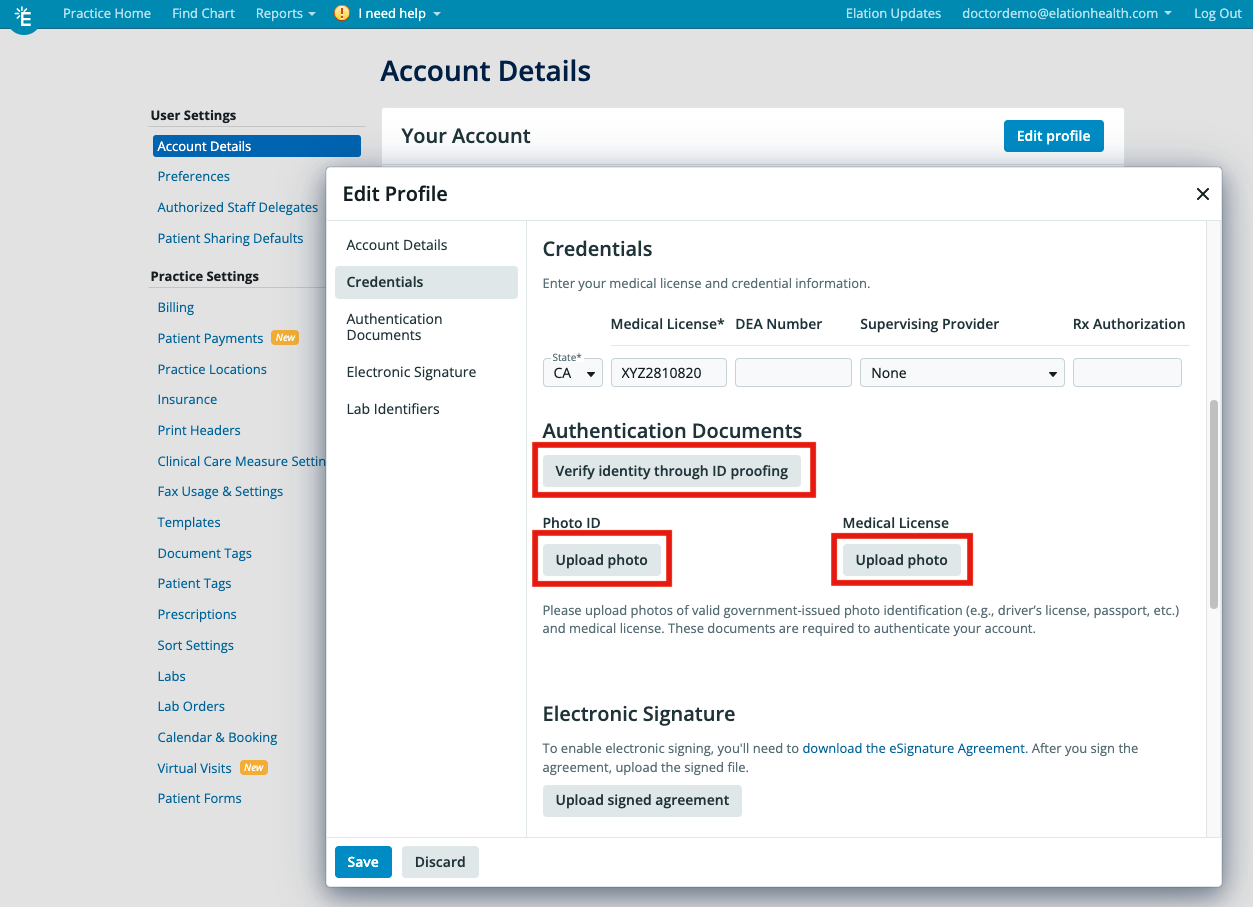The height and width of the screenshot is (907, 1253).
Task: Select the Electronic Signature tab
Action: pos(411,371)
